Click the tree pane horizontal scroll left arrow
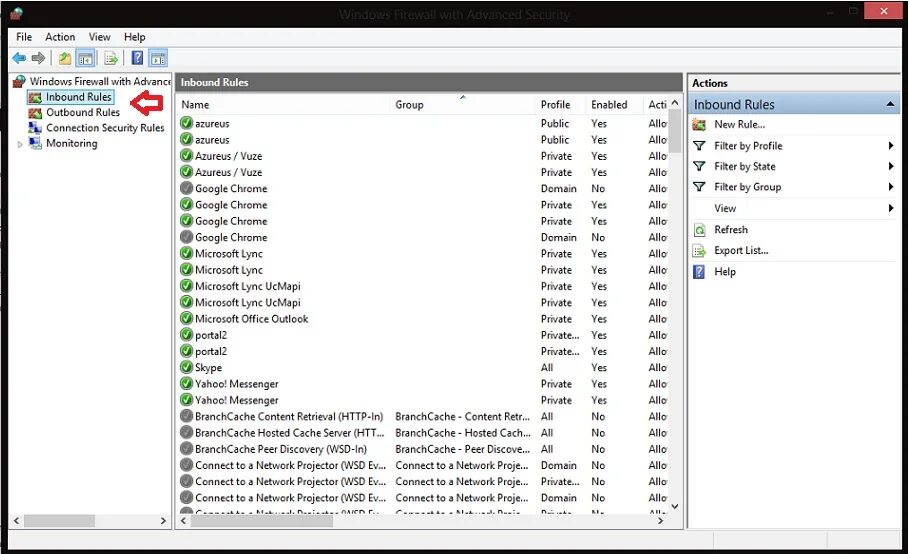The image size is (909, 554). tap(16, 521)
